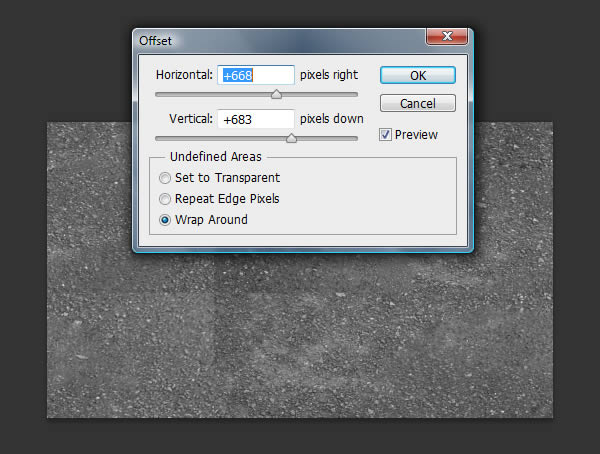600x454 pixels.
Task: Click OK in the Offset dialog
Action: click(x=417, y=75)
